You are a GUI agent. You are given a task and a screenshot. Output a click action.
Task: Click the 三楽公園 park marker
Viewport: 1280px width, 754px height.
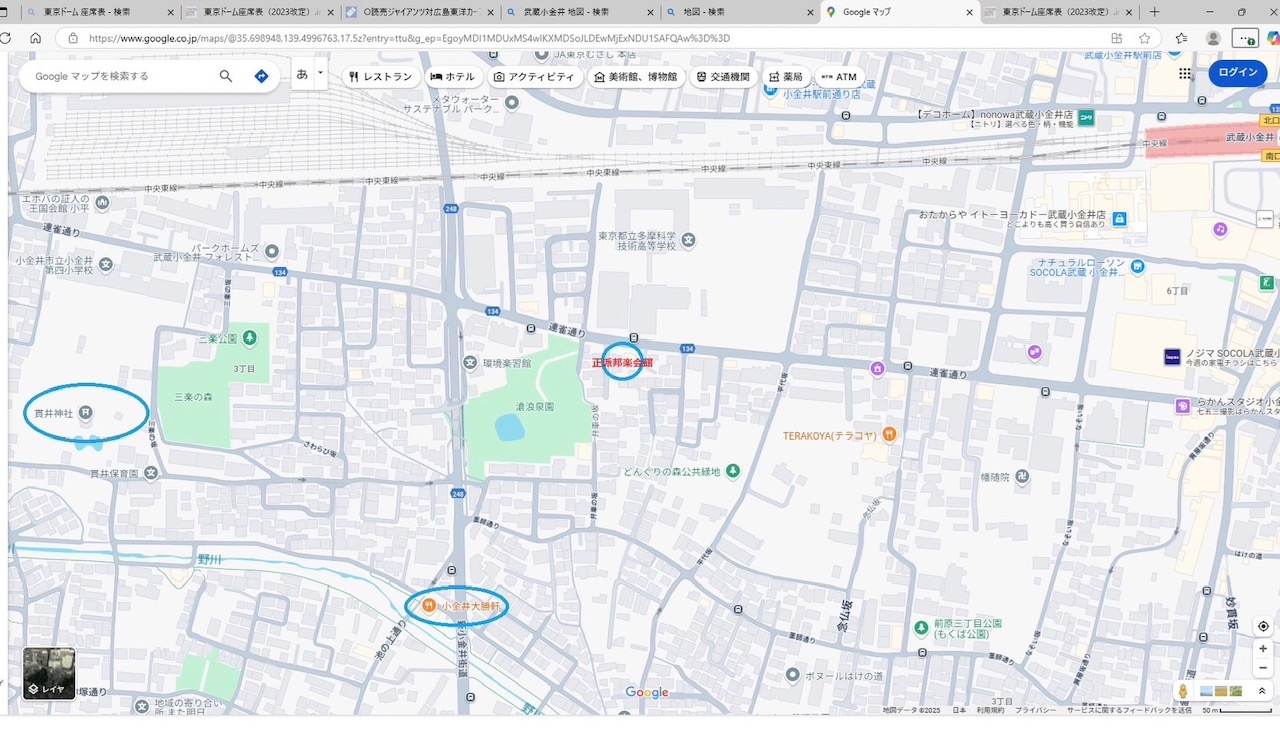(x=249, y=338)
